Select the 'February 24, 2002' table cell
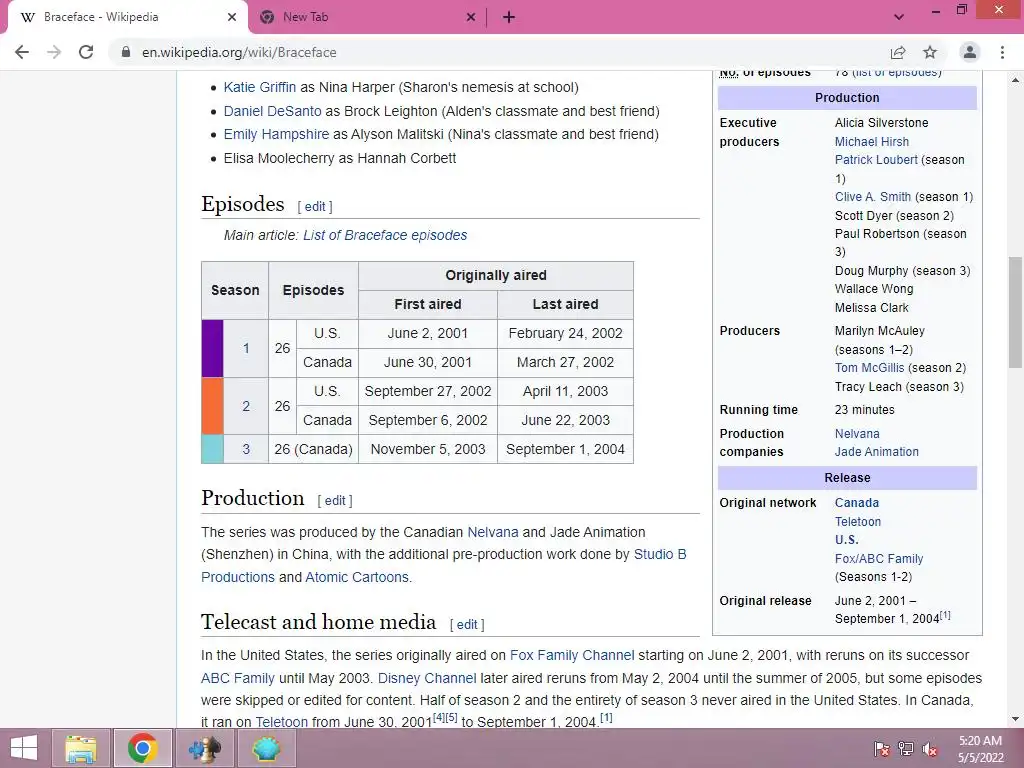Viewport: 1024px width, 768px height. coord(566,334)
